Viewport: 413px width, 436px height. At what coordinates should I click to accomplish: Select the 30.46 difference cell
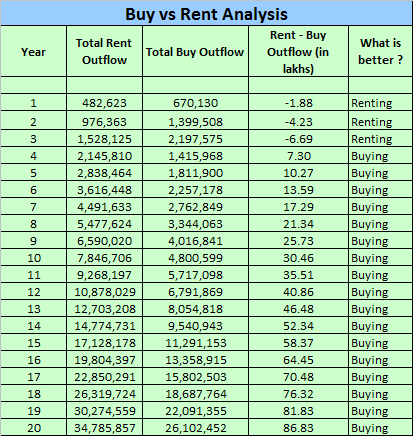(x=298, y=258)
